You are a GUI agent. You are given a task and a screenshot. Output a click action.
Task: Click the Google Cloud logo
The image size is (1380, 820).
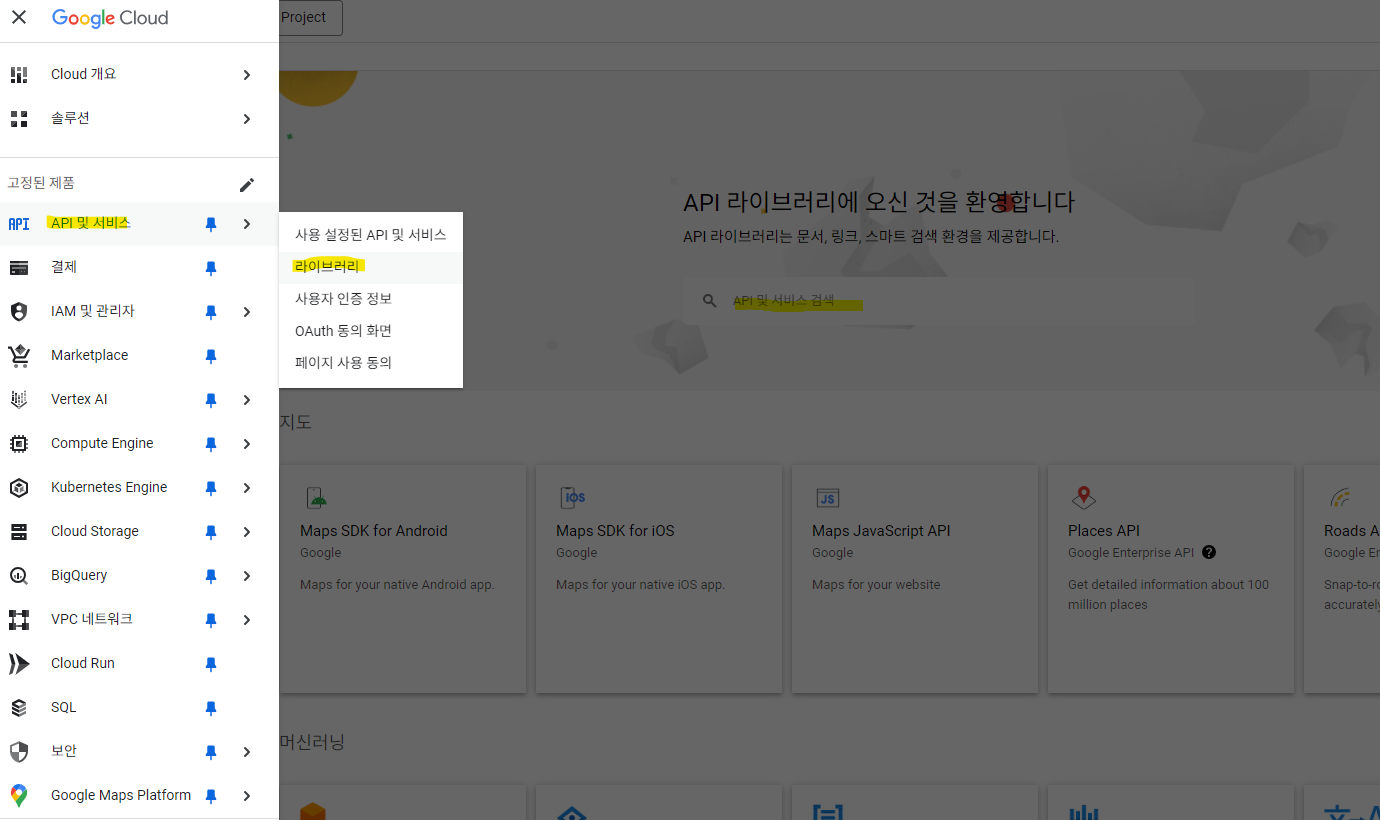tap(110, 18)
